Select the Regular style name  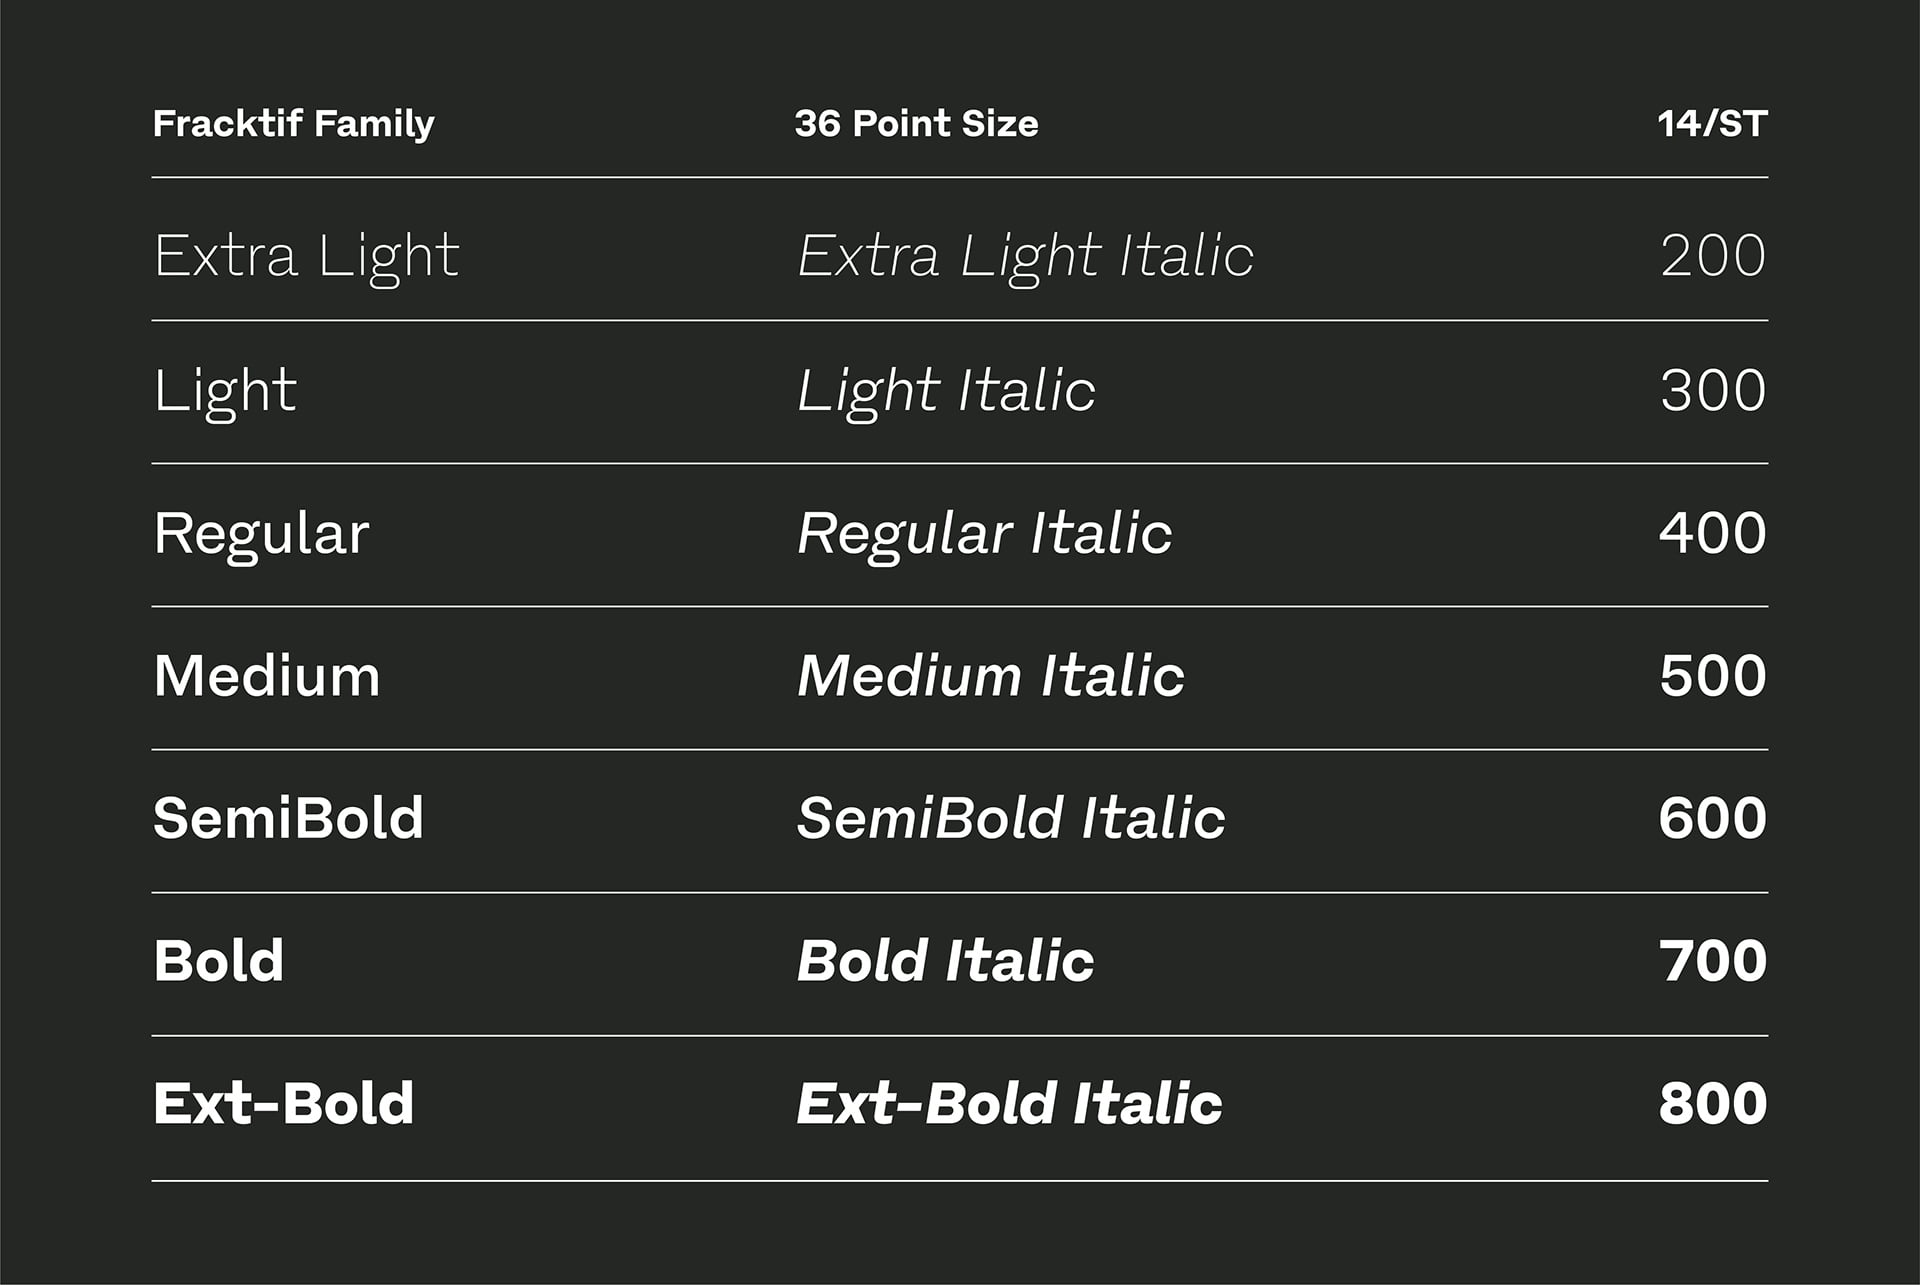pyautogui.click(x=261, y=534)
